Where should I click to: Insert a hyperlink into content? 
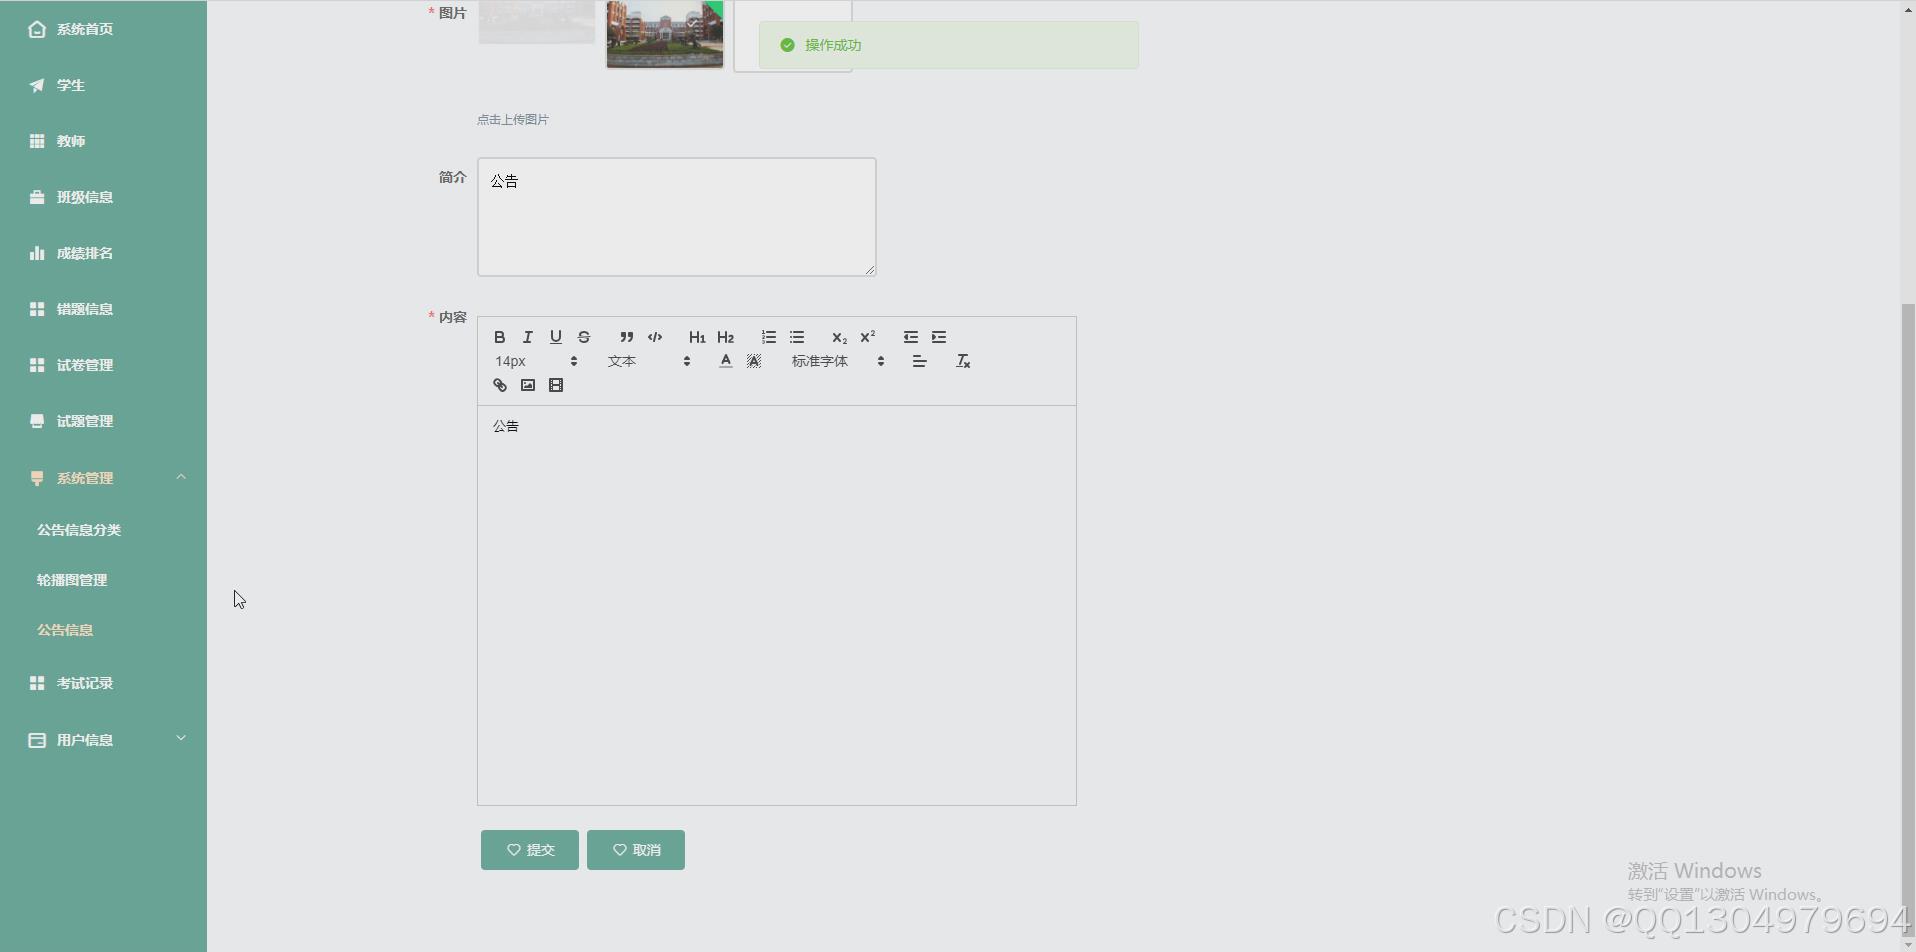[x=500, y=385]
